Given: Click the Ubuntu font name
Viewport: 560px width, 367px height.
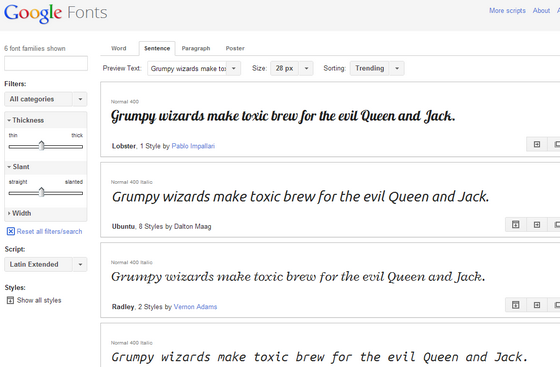Looking at the screenshot, I should (123, 226).
